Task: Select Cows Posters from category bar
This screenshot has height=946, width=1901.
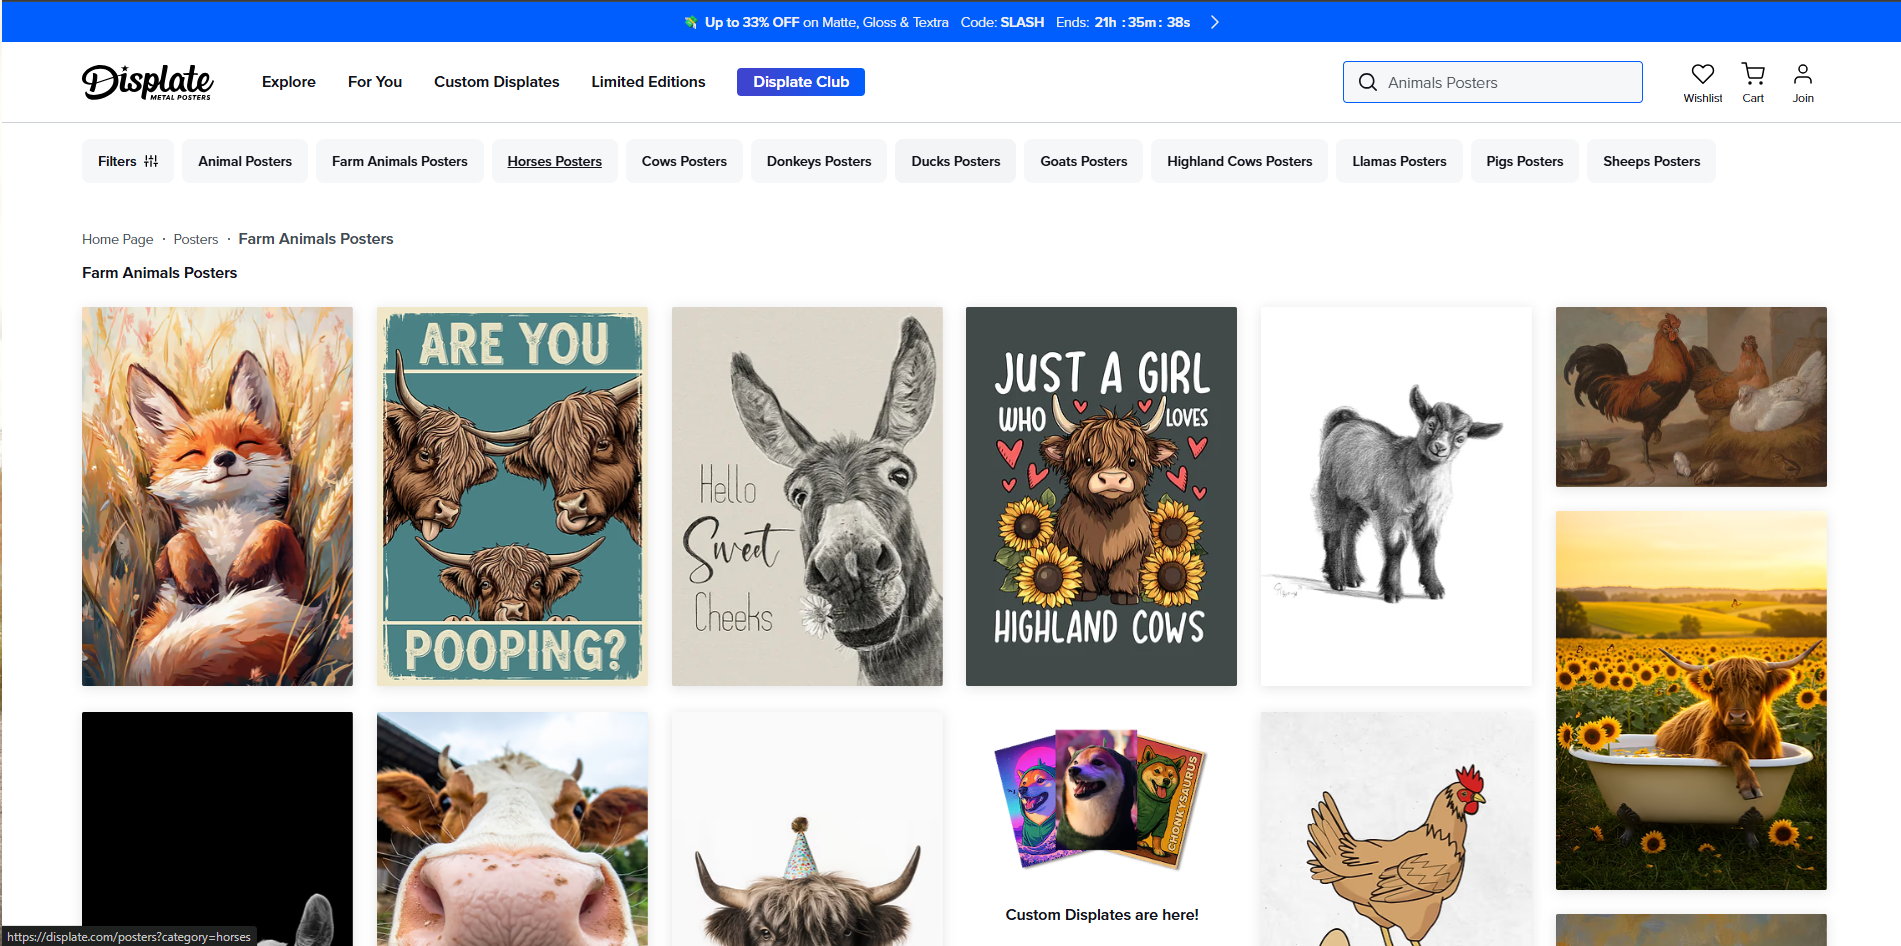Action: point(684,160)
